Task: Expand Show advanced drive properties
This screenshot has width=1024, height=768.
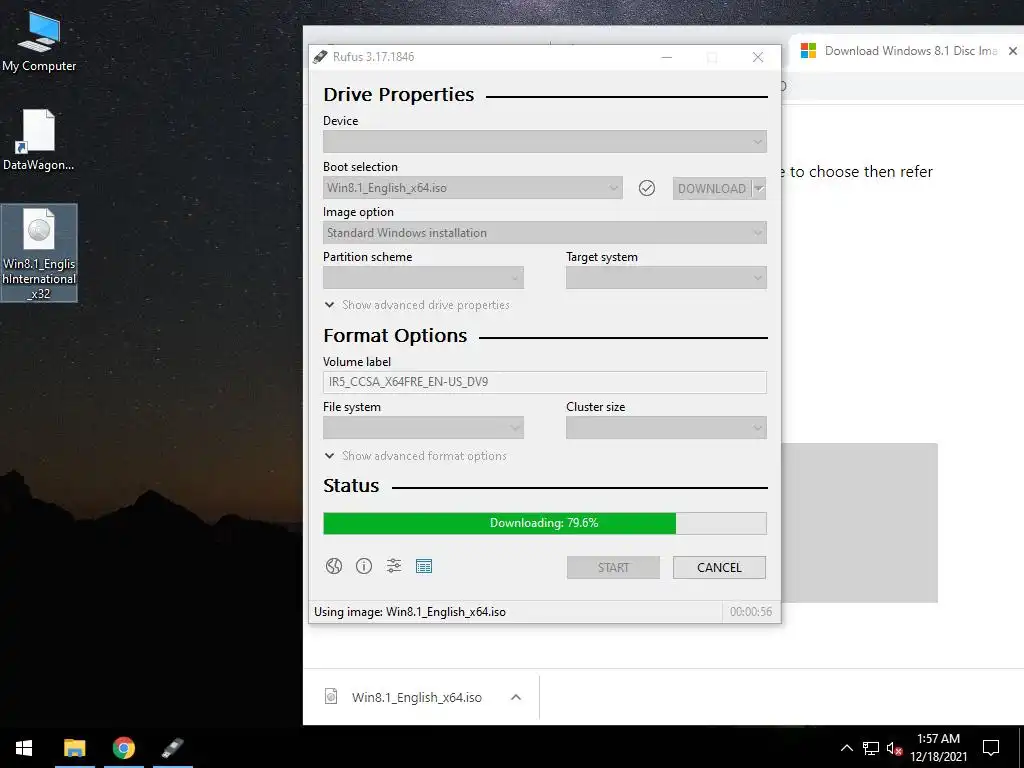Action: click(417, 305)
